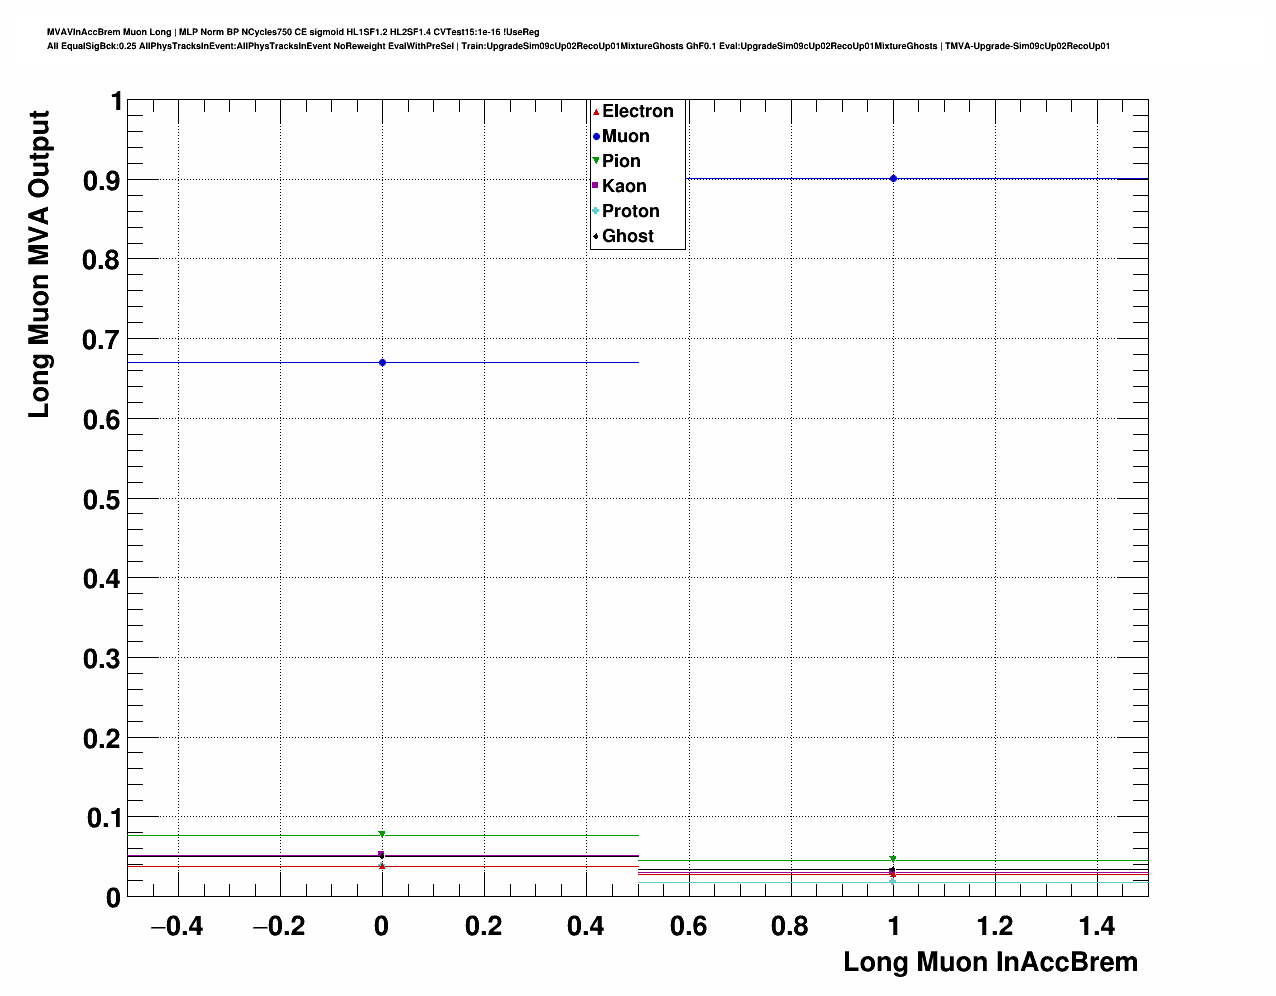Viewport: 1276px width, 996px height.
Task: Click the 'Proton' legend label text
Action: click(x=631, y=211)
